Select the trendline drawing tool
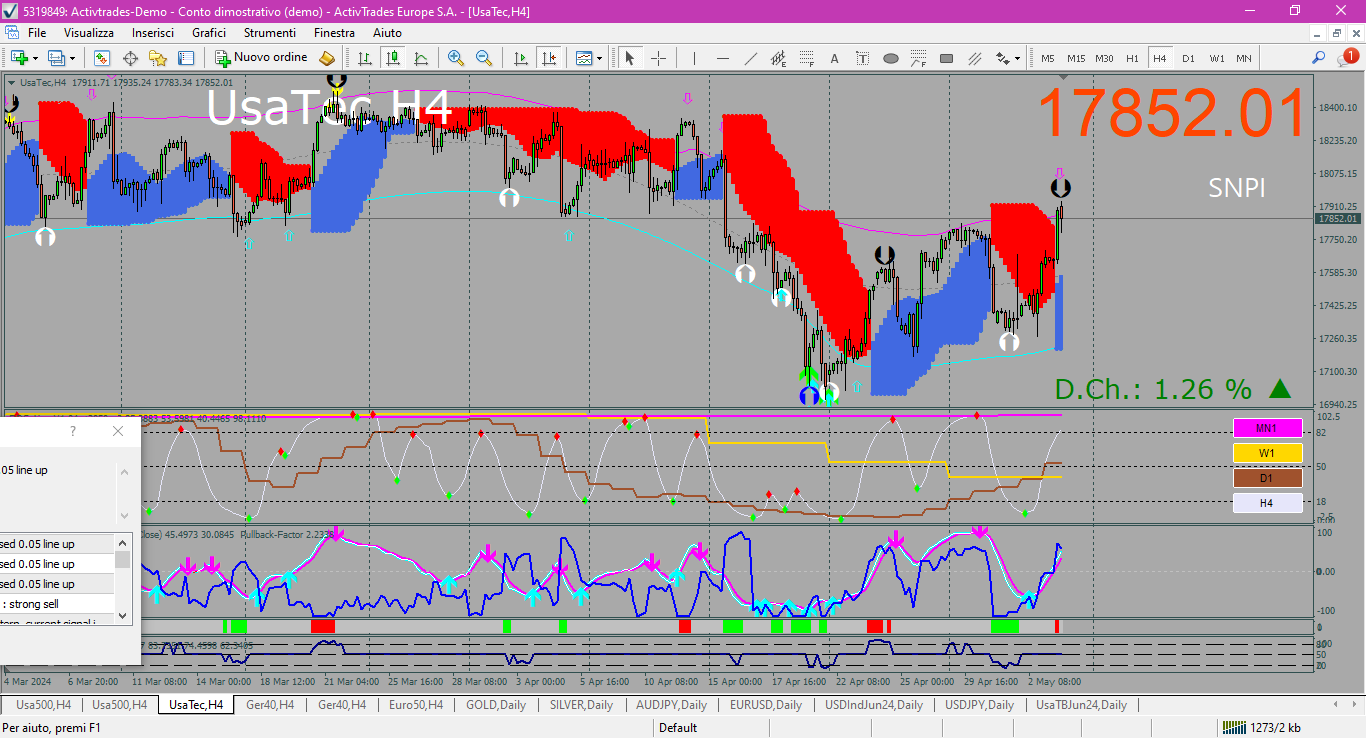 [x=751, y=58]
